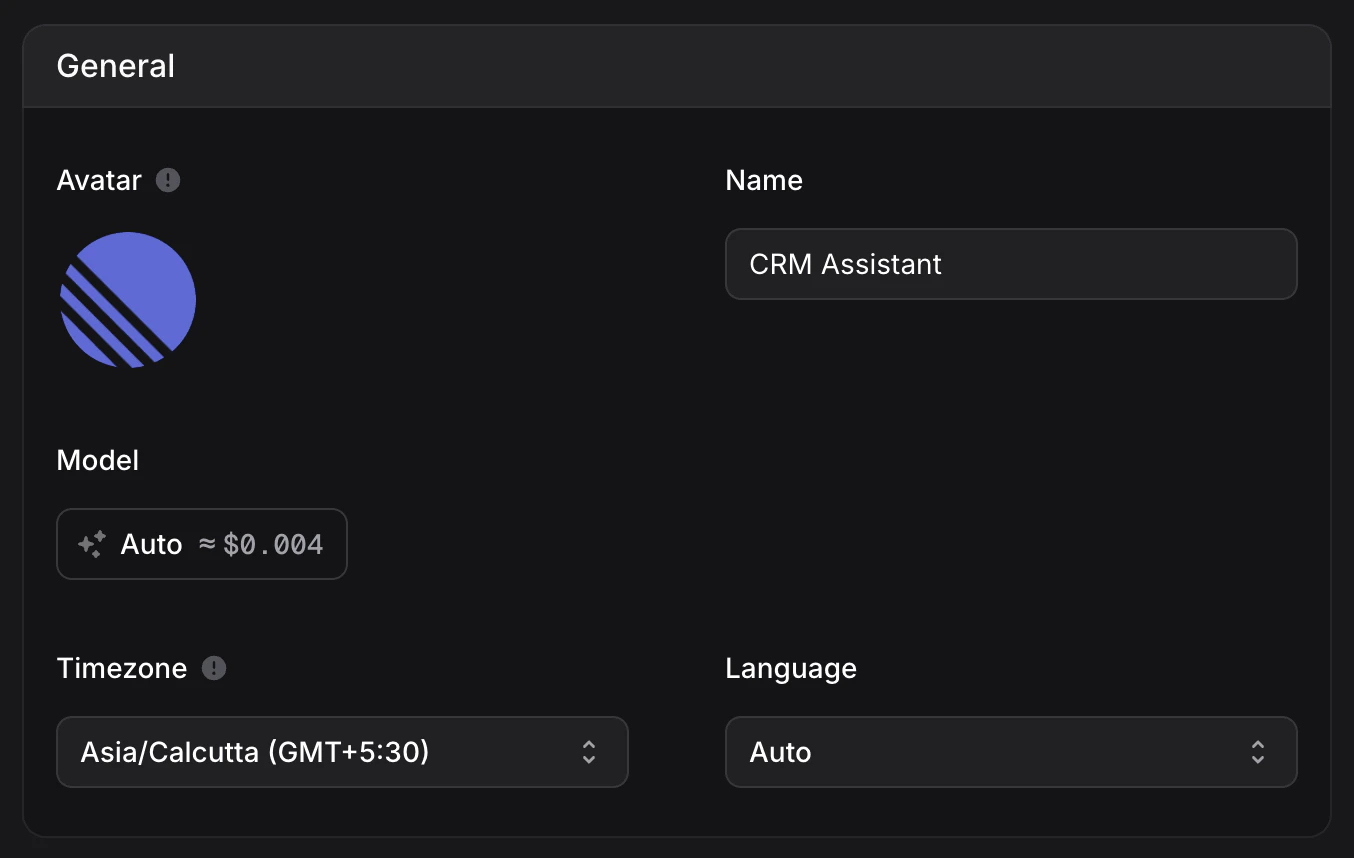Click the Name field containing CRM Assistant
1354x858 pixels.
1011,264
